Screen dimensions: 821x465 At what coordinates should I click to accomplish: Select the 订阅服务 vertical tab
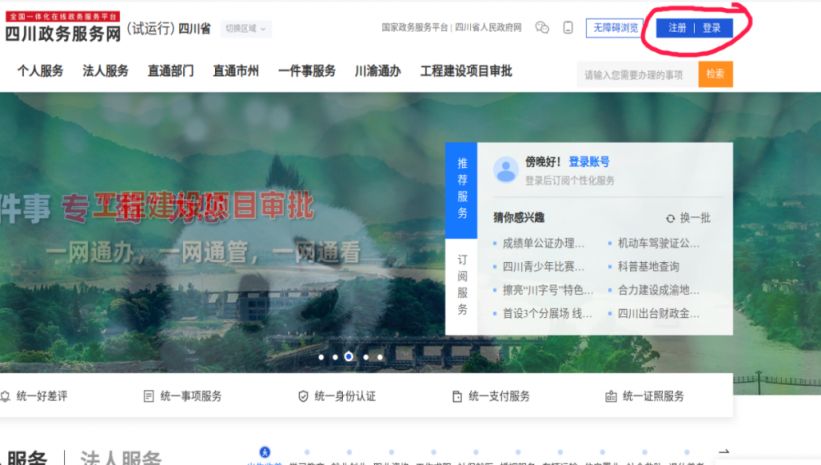pos(461,285)
